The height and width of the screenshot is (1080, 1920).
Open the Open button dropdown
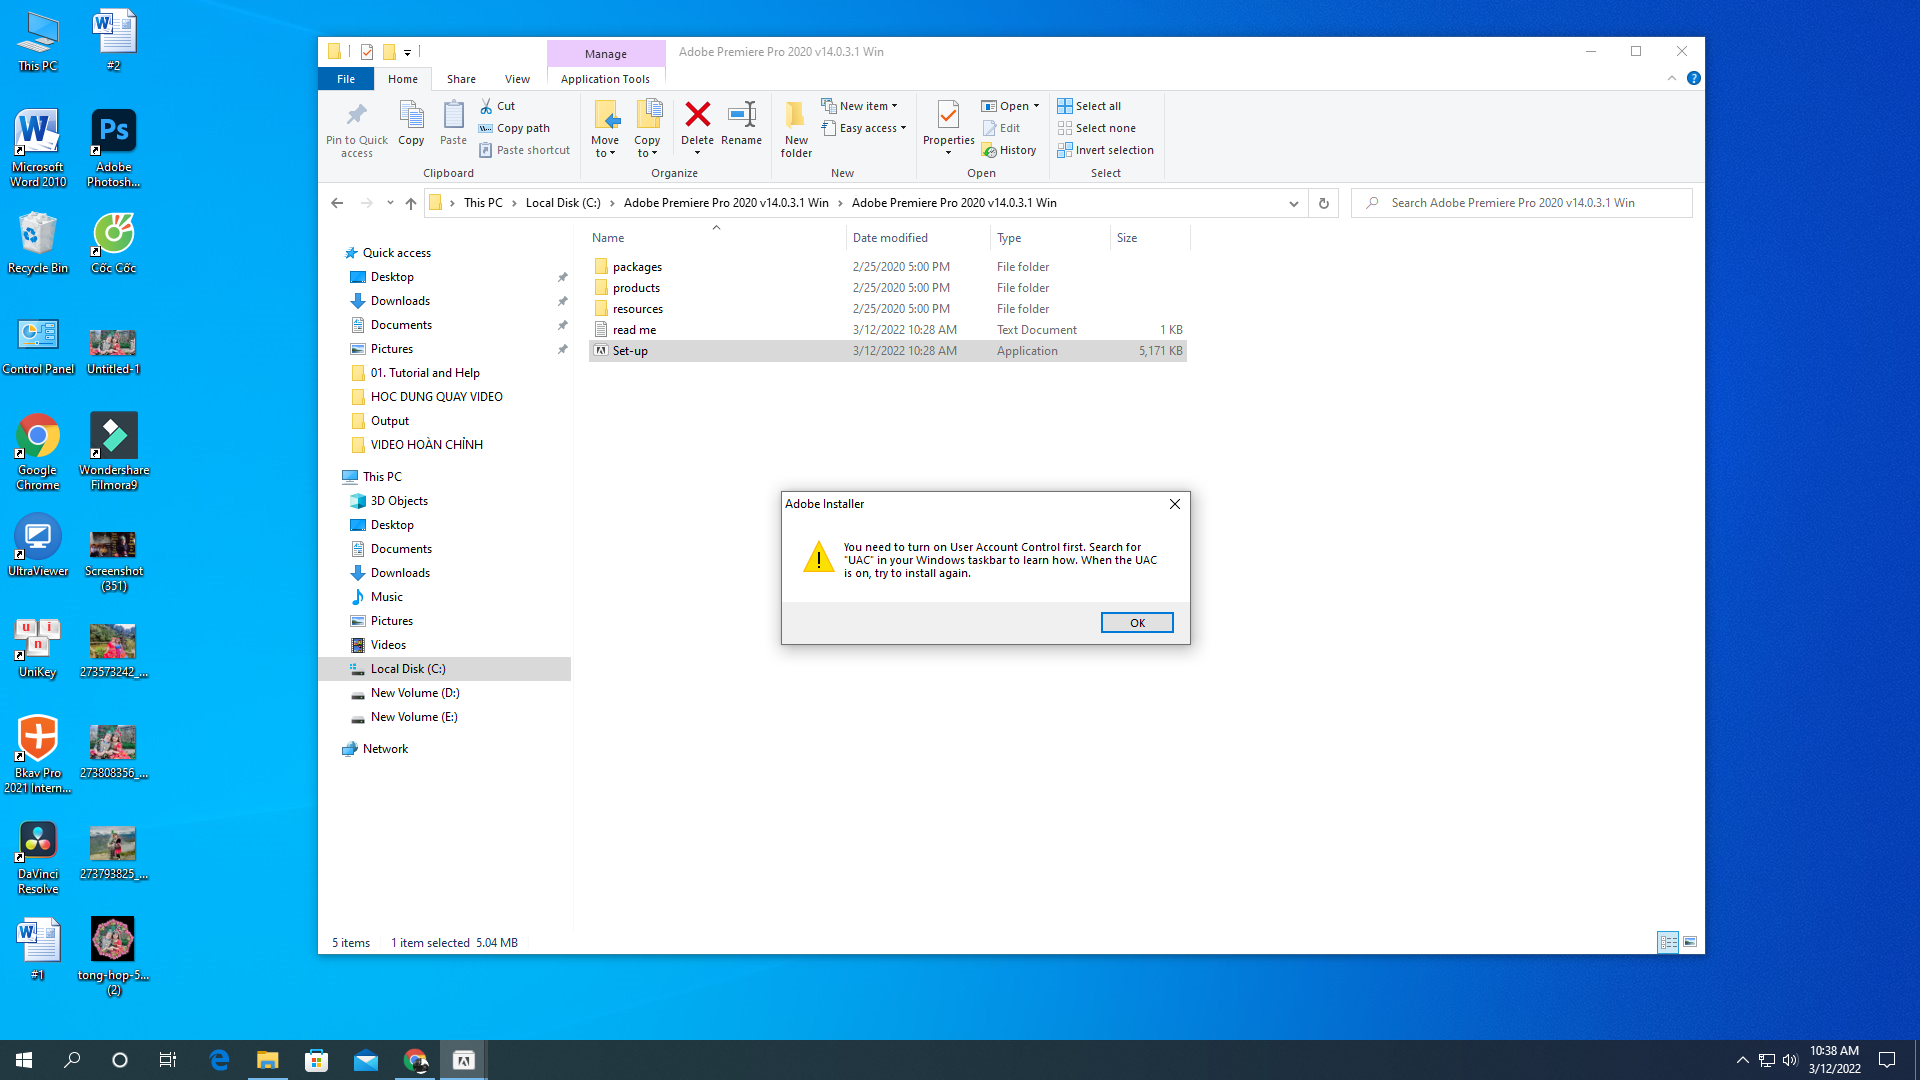1036,106
